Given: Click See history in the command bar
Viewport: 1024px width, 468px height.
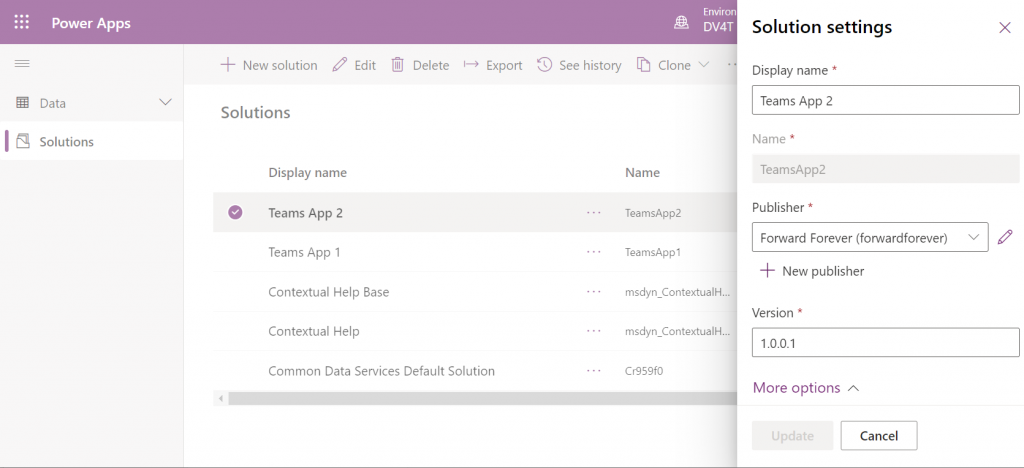Looking at the screenshot, I should pyautogui.click(x=579, y=65).
